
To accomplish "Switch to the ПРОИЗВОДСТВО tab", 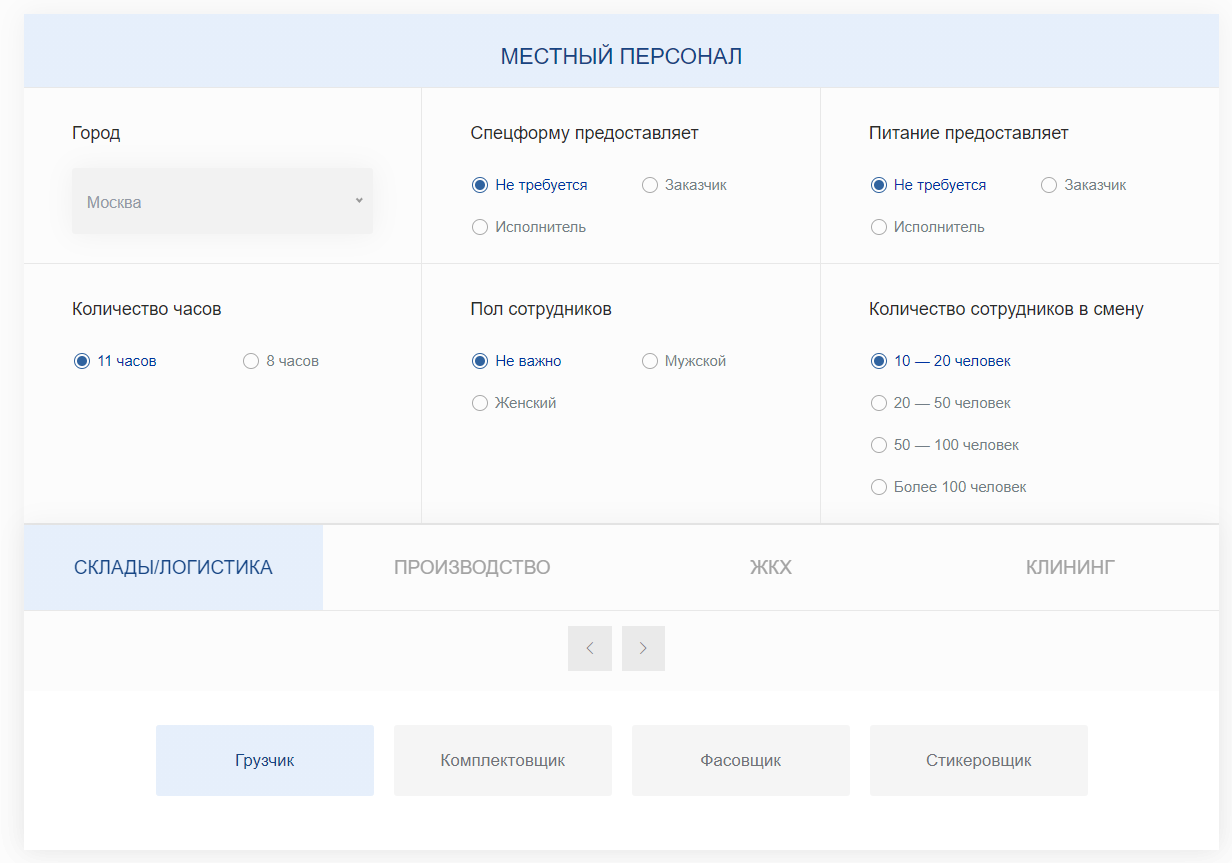I will point(472,567).
